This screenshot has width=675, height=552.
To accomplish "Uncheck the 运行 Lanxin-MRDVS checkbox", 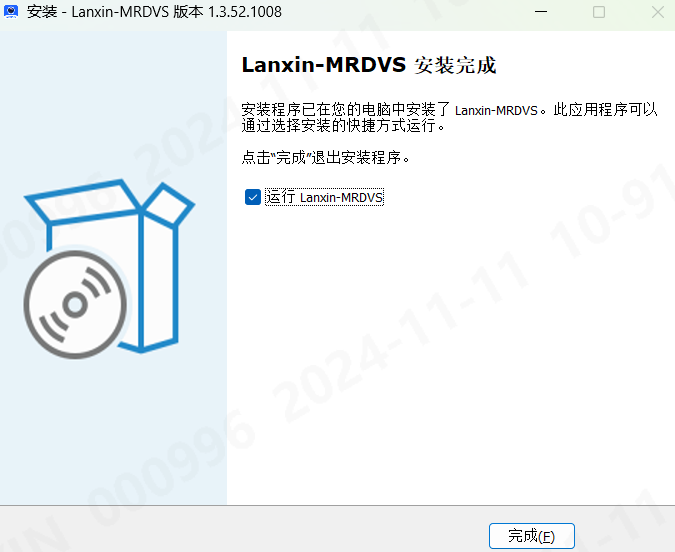I will pyautogui.click(x=253, y=197).
